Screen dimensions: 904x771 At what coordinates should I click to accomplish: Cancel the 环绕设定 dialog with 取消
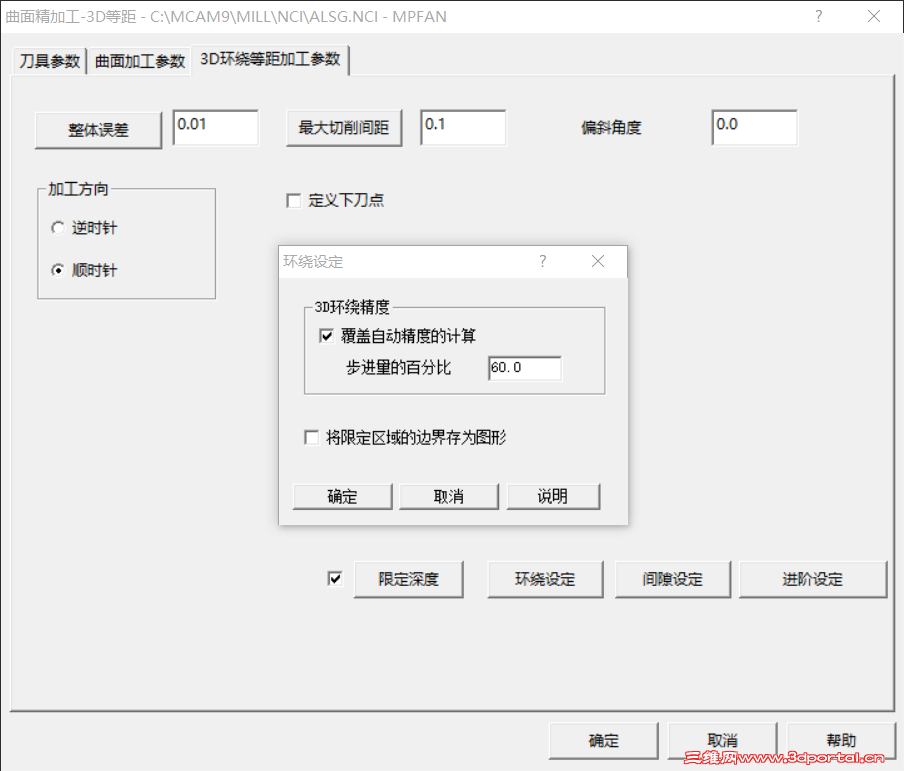point(449,497)
